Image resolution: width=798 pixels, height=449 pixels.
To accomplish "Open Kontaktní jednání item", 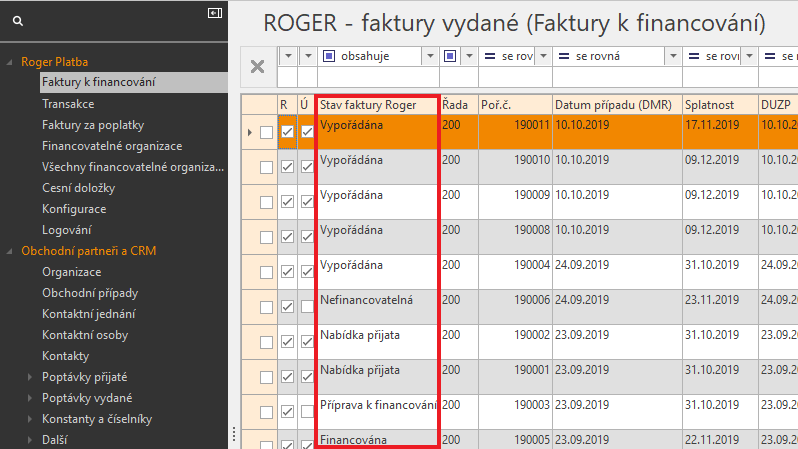I will pyautogui.click(x=89, y=314).
